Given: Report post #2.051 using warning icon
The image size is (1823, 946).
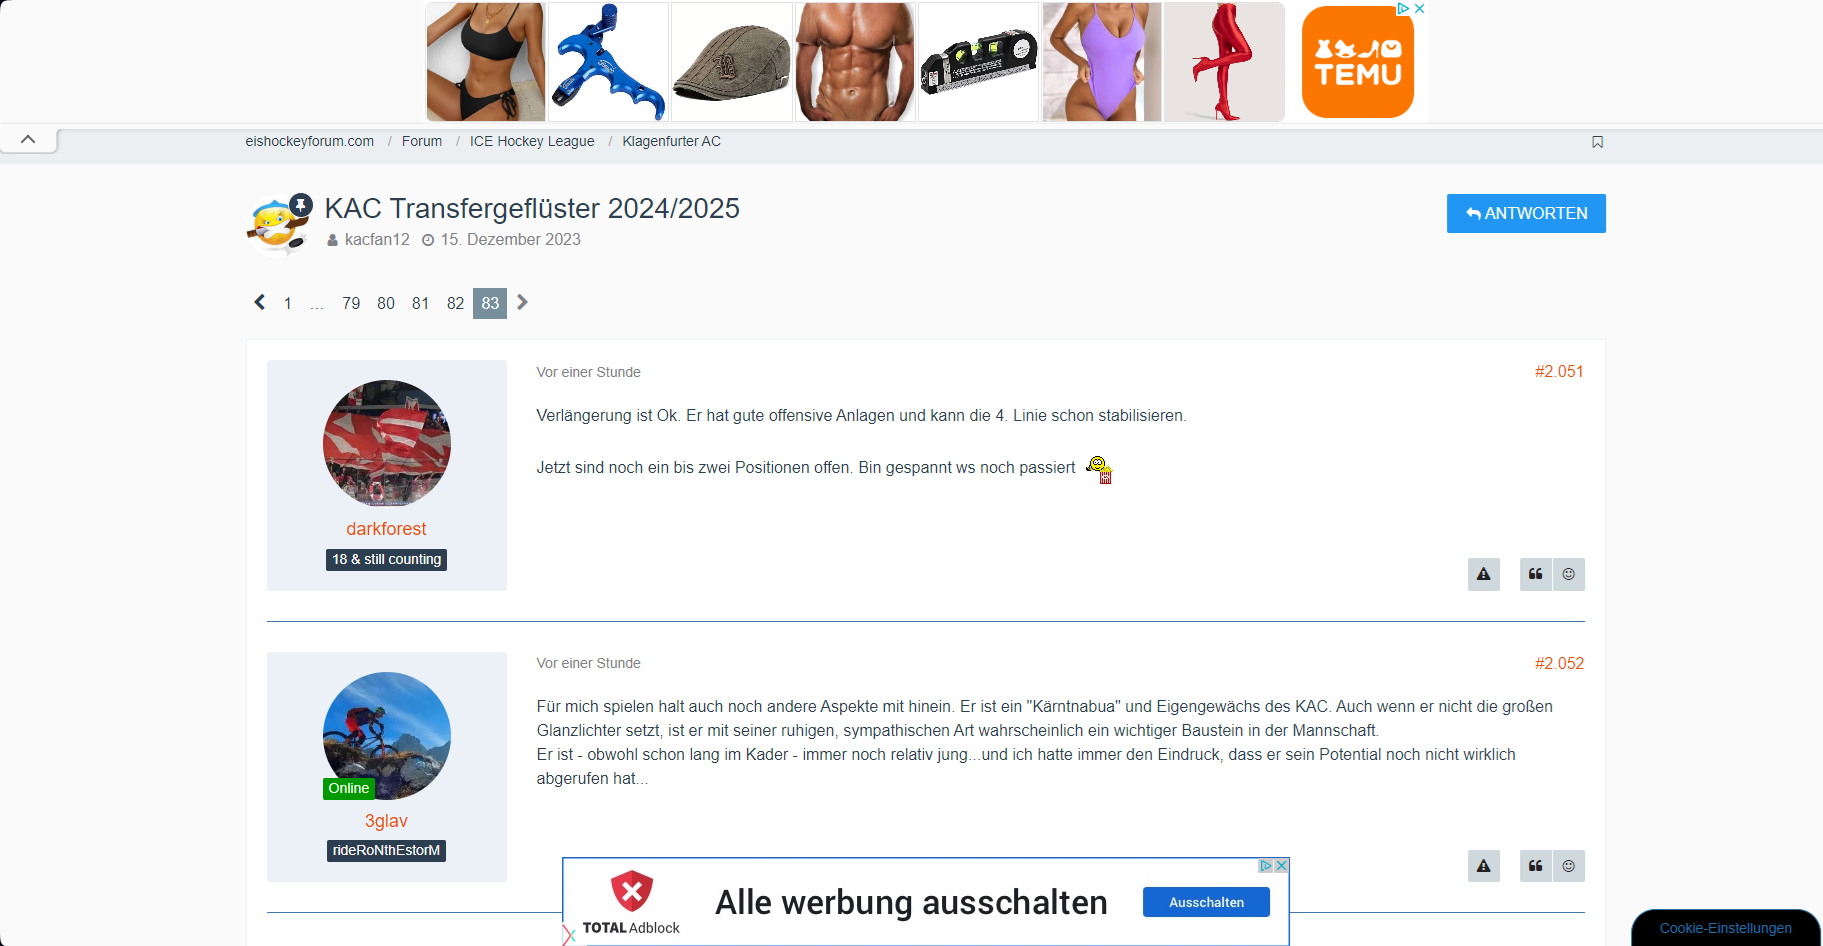Looking at the screenshot, I should tap(1484, 574).
